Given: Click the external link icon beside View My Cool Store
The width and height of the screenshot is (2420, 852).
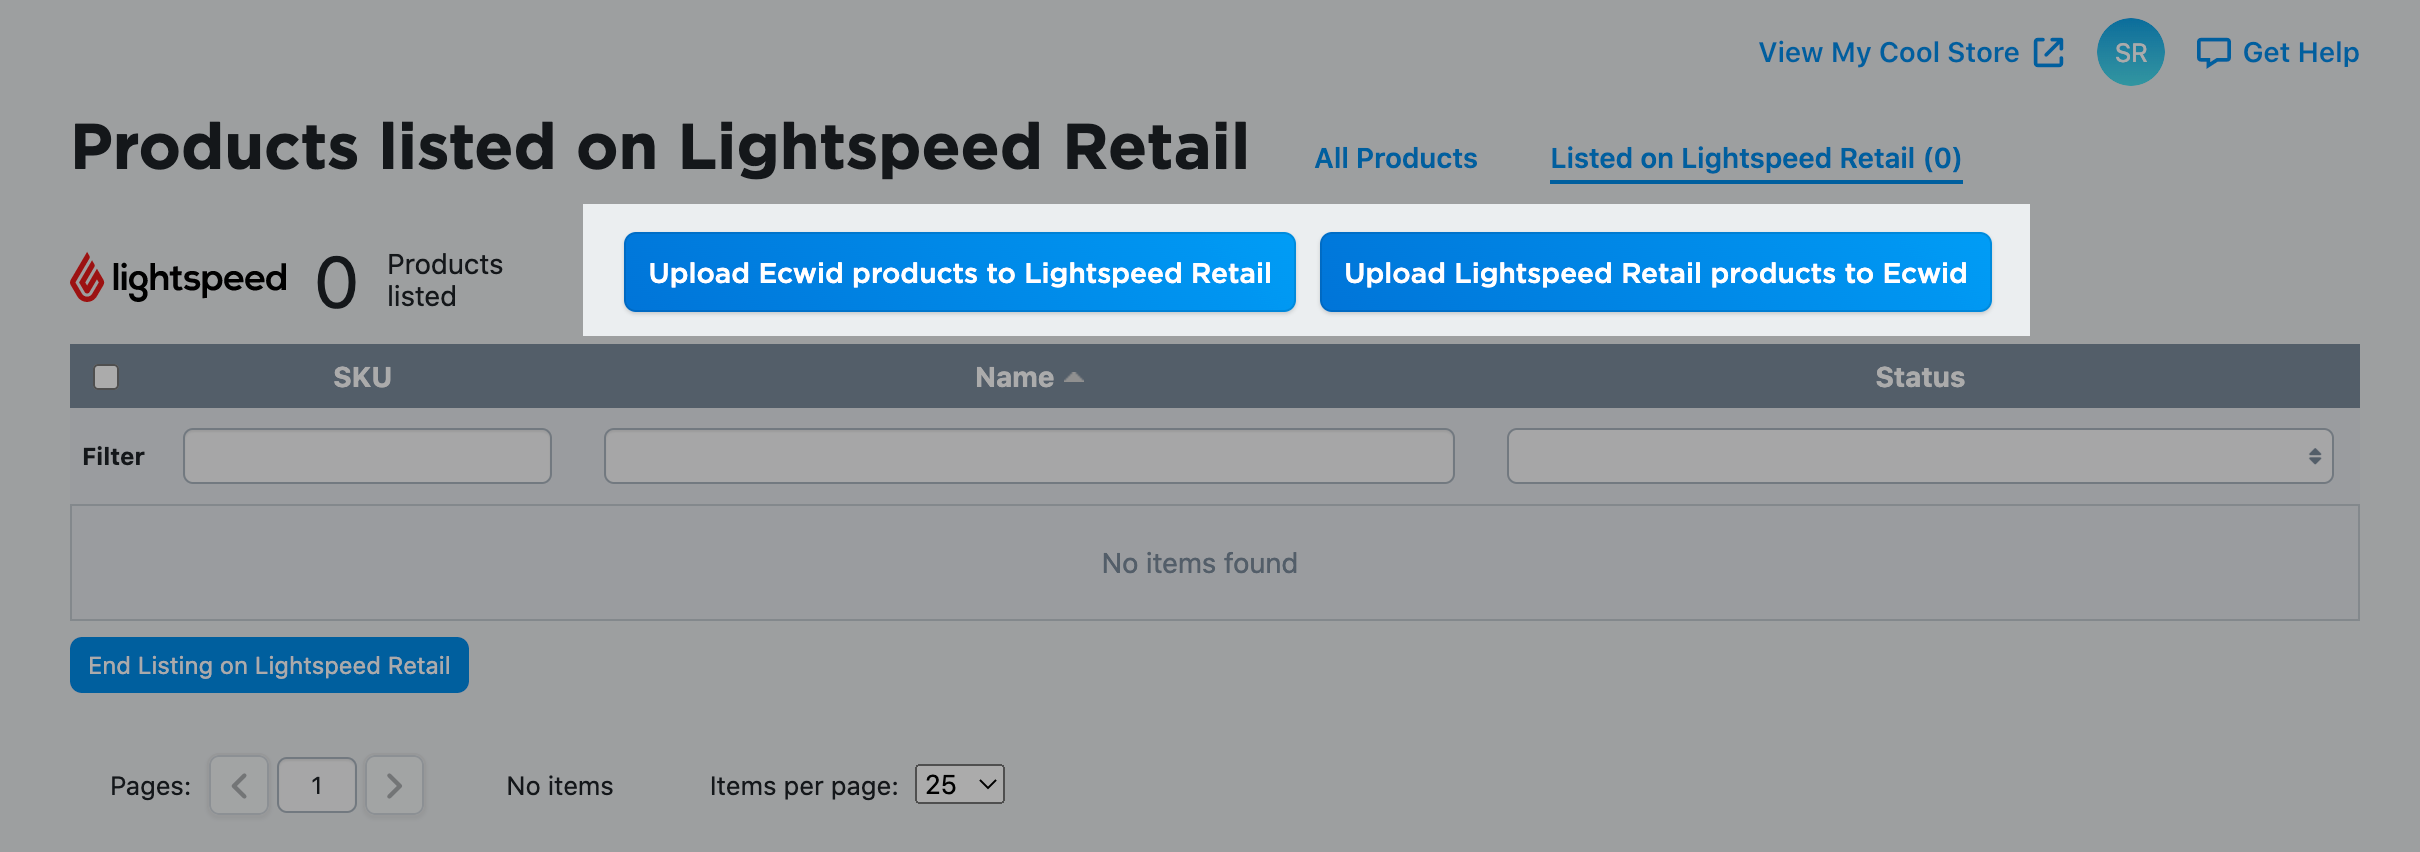Looking at the screenshot, I should pyautogui.click(x=2049, y=52).
